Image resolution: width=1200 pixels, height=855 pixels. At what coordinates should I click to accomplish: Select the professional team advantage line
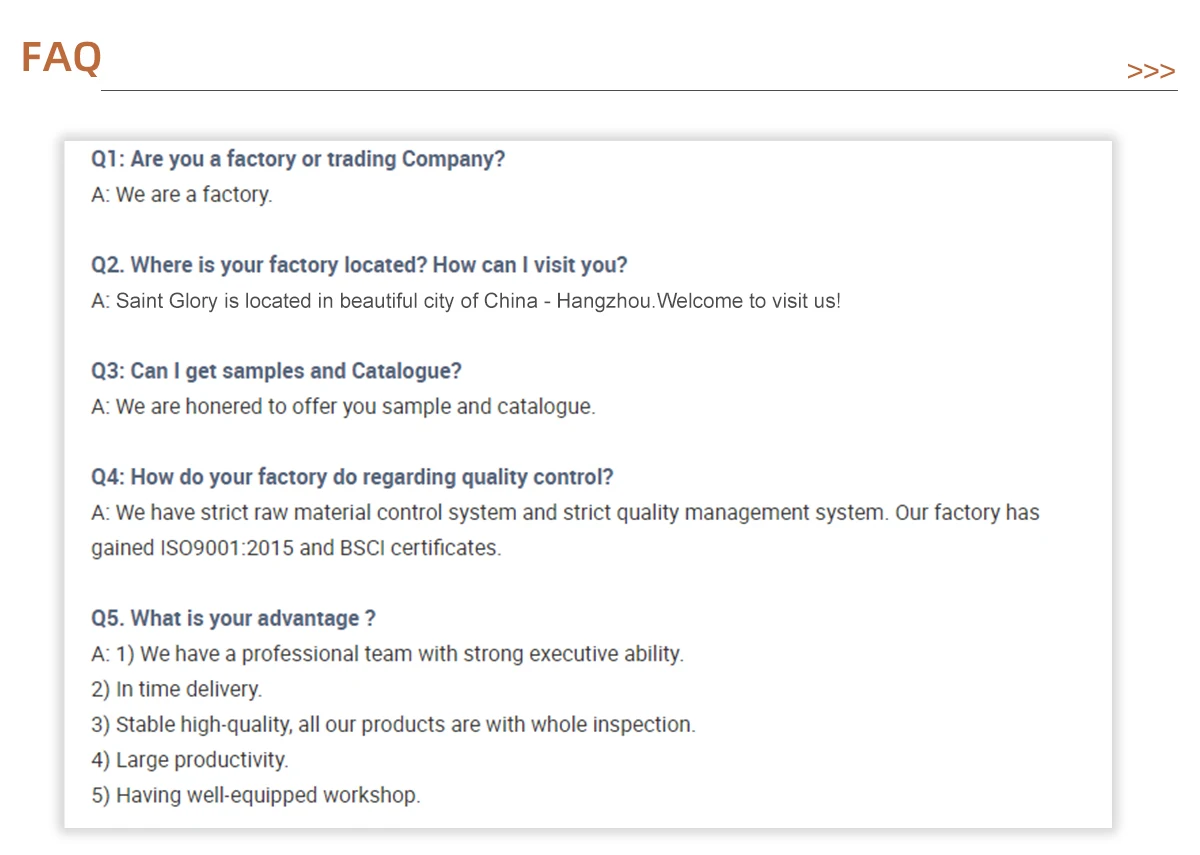(x=388, y=654)
